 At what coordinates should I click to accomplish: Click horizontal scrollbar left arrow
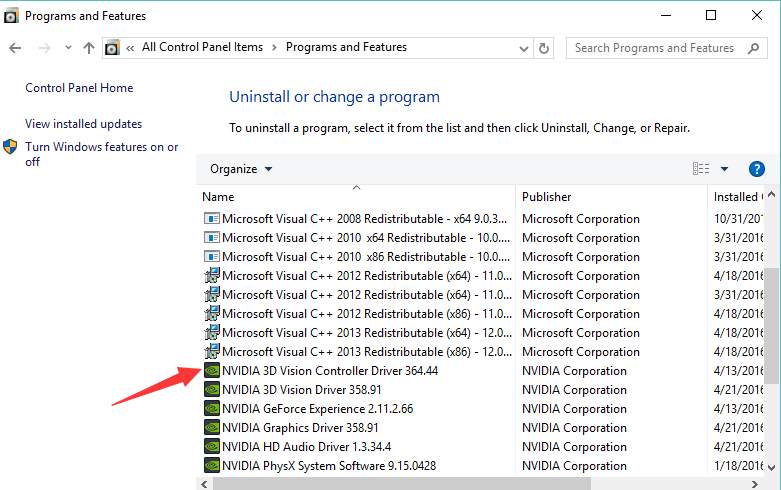[204, 484]
